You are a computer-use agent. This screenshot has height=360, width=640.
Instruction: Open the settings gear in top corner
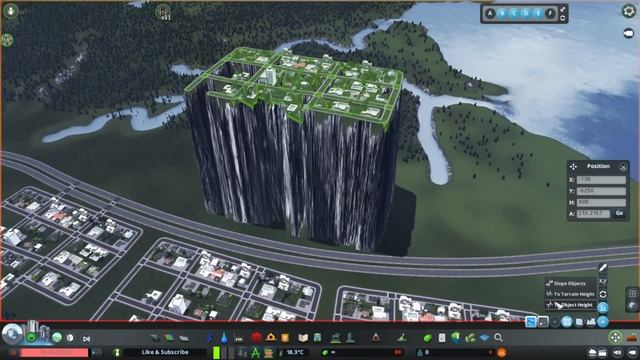tap(629, 11)
